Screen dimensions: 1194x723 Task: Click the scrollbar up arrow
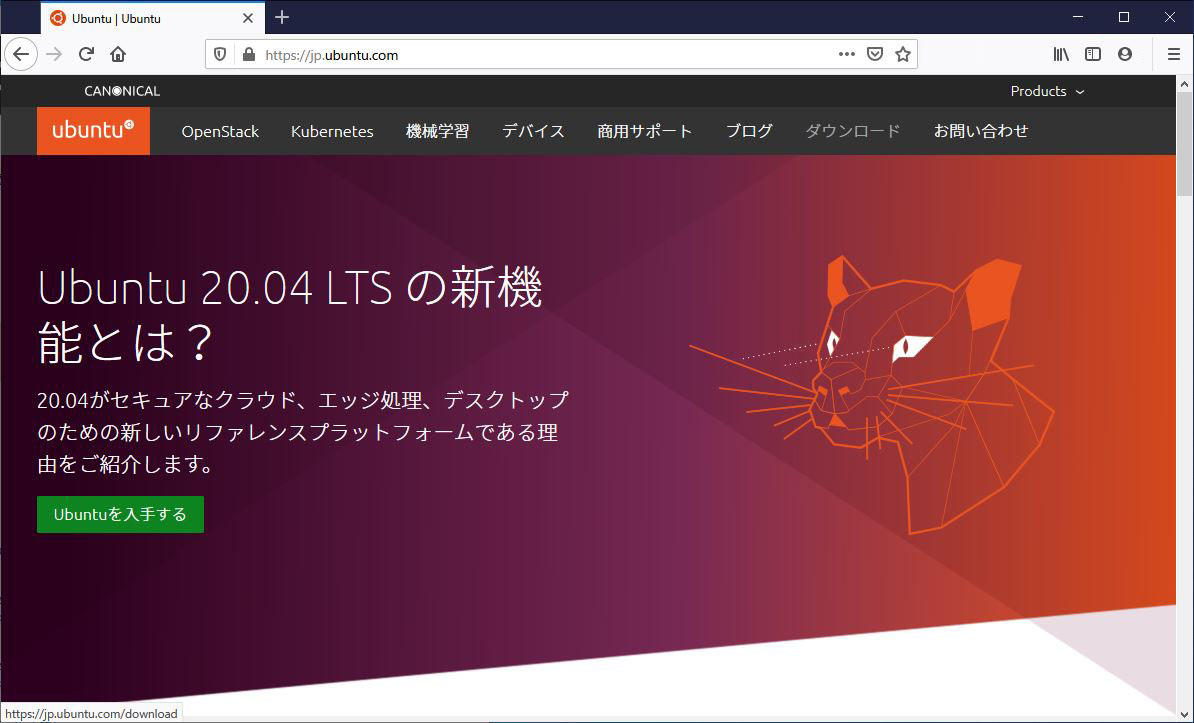click(x=1184, y=83)
